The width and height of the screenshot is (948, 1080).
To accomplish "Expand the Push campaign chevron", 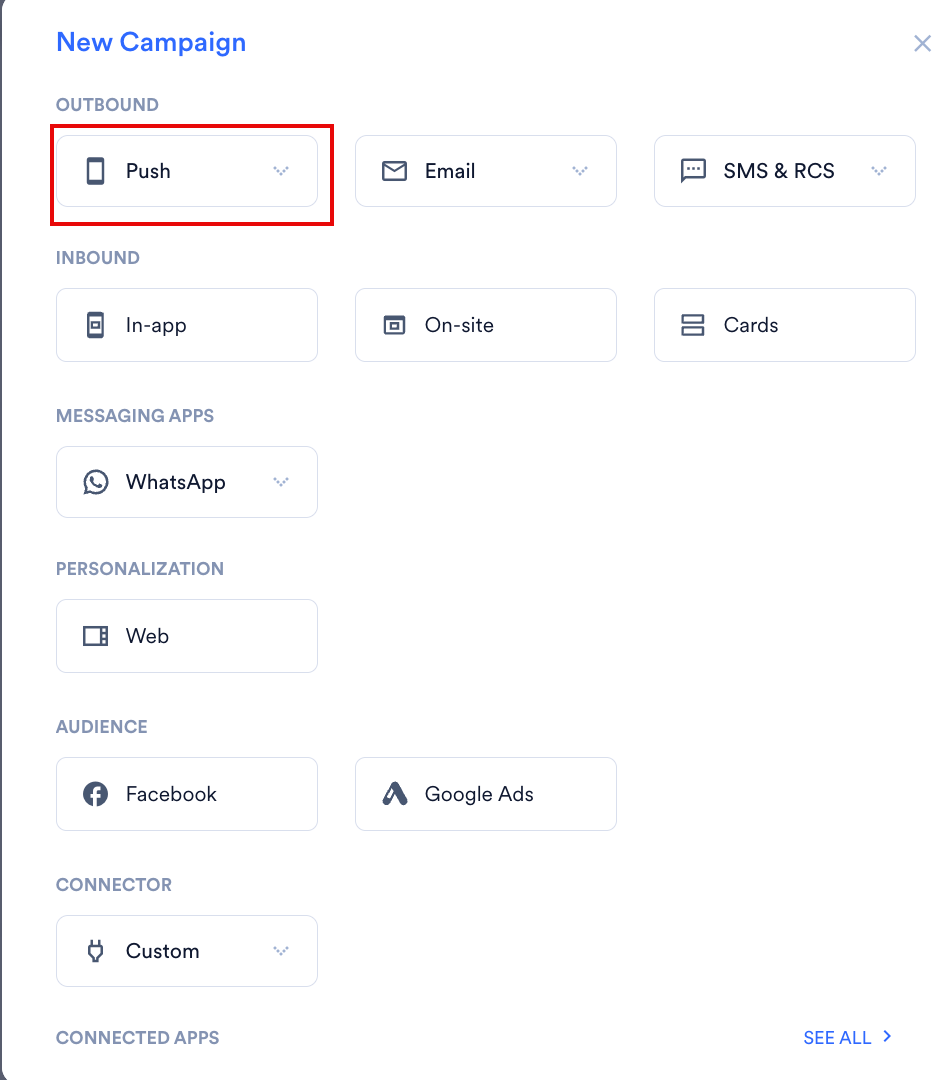I will point(280,171).
